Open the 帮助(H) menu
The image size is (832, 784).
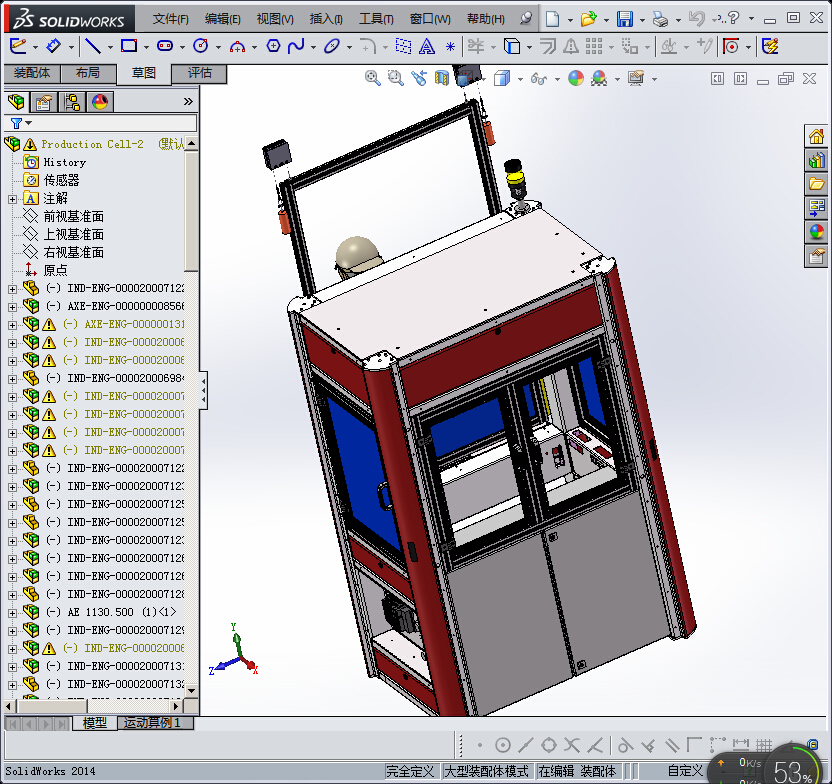(x=486, y=19)
